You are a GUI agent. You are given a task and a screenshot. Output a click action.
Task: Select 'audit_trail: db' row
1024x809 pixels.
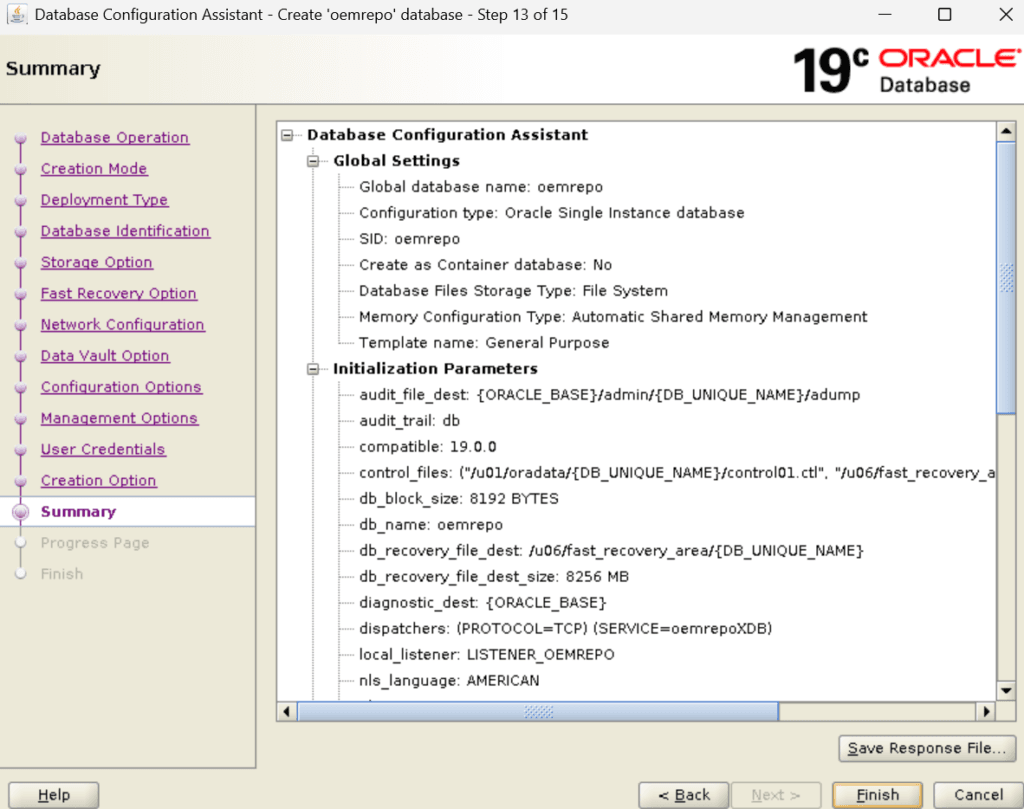point(409,421)
